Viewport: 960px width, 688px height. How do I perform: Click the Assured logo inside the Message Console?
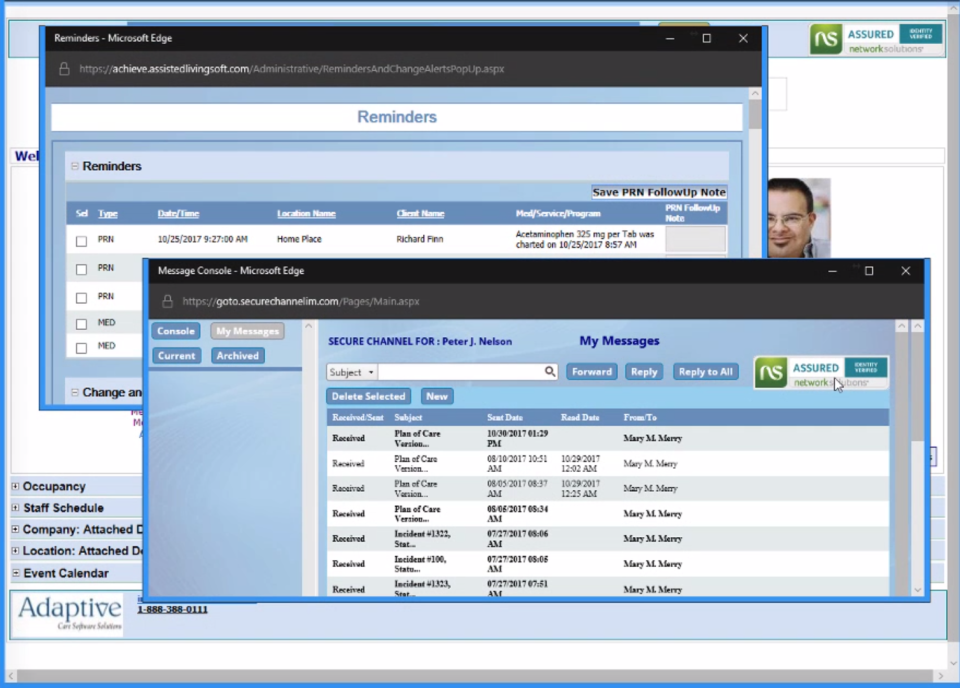(820, 372)
